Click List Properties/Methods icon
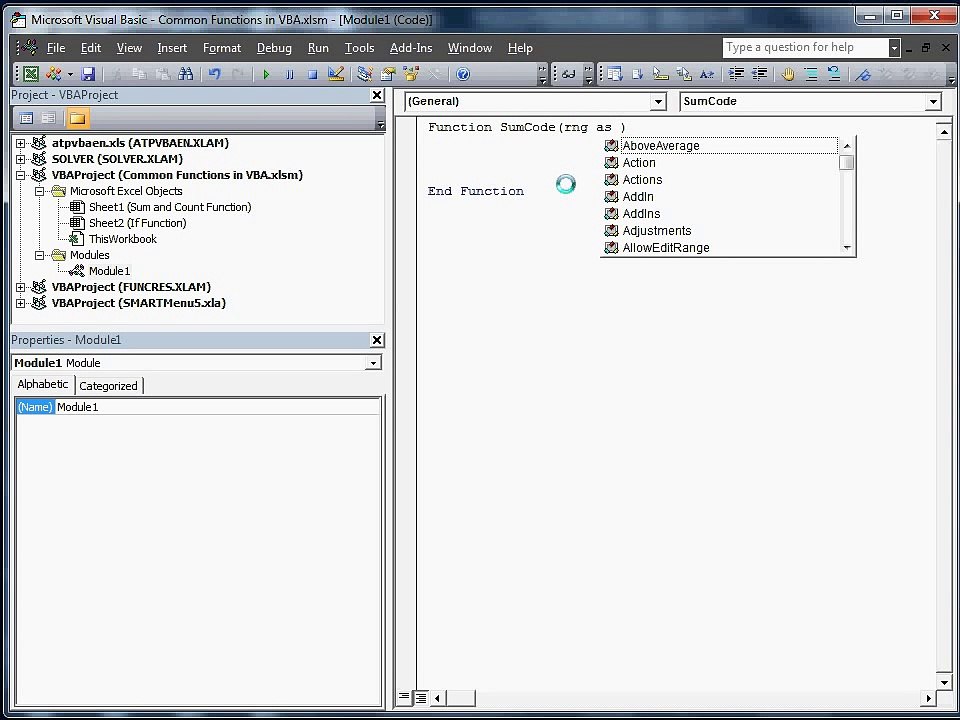The image size is (960, 720). click(x=615, y=74)
